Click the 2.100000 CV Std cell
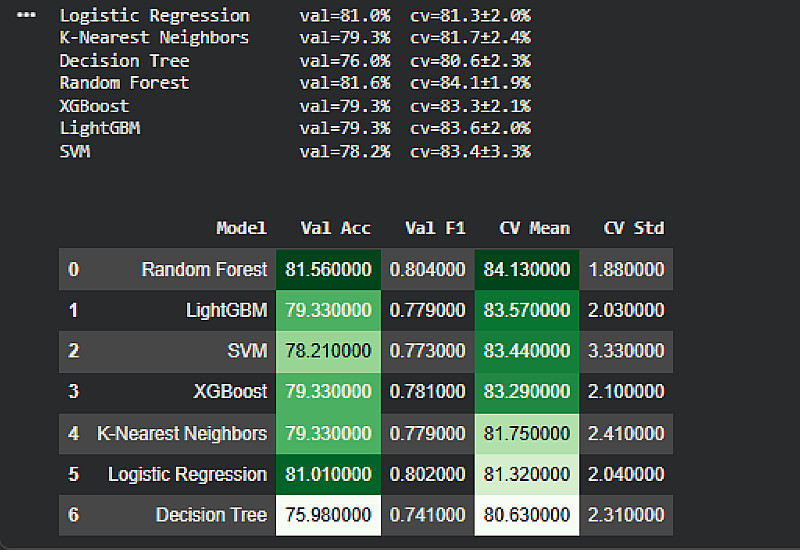800x550 pixels. (x=626, y=392)
